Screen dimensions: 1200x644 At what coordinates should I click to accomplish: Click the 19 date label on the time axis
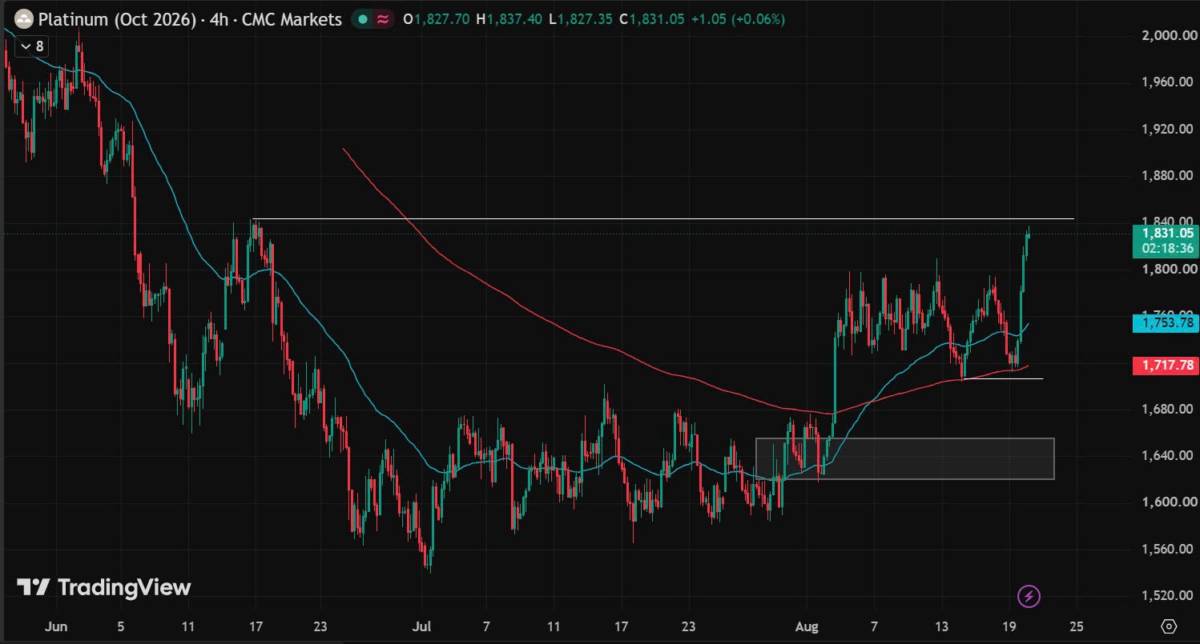[x=1009, y=626]
